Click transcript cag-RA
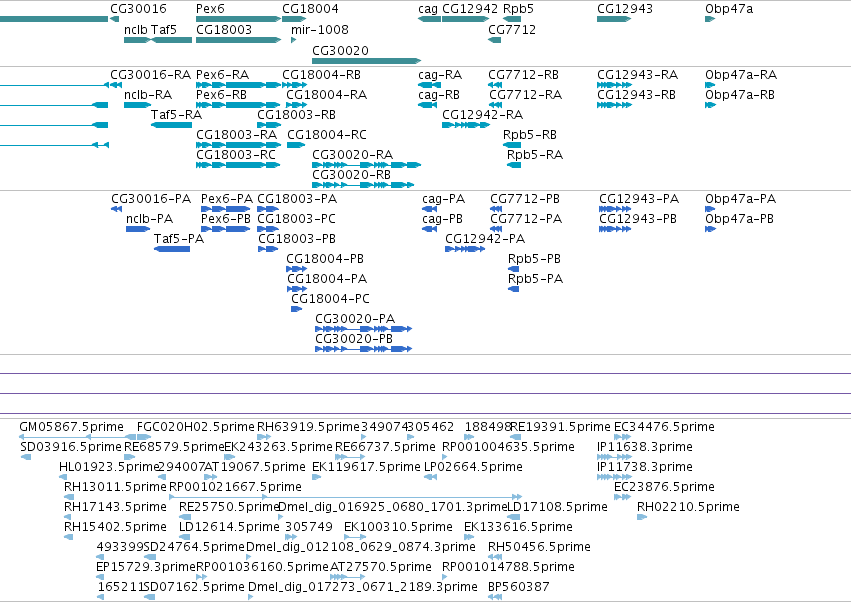Viewport: 851px width, 602px height. pos(429,85)
